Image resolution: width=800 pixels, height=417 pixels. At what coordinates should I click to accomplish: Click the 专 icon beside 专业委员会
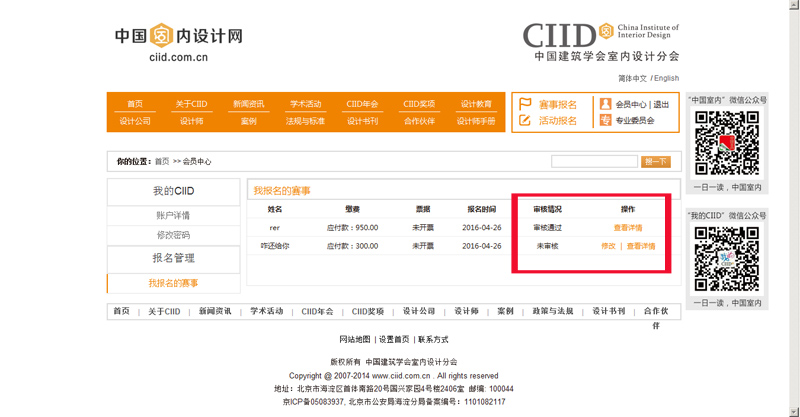click(x=605, y=121)
